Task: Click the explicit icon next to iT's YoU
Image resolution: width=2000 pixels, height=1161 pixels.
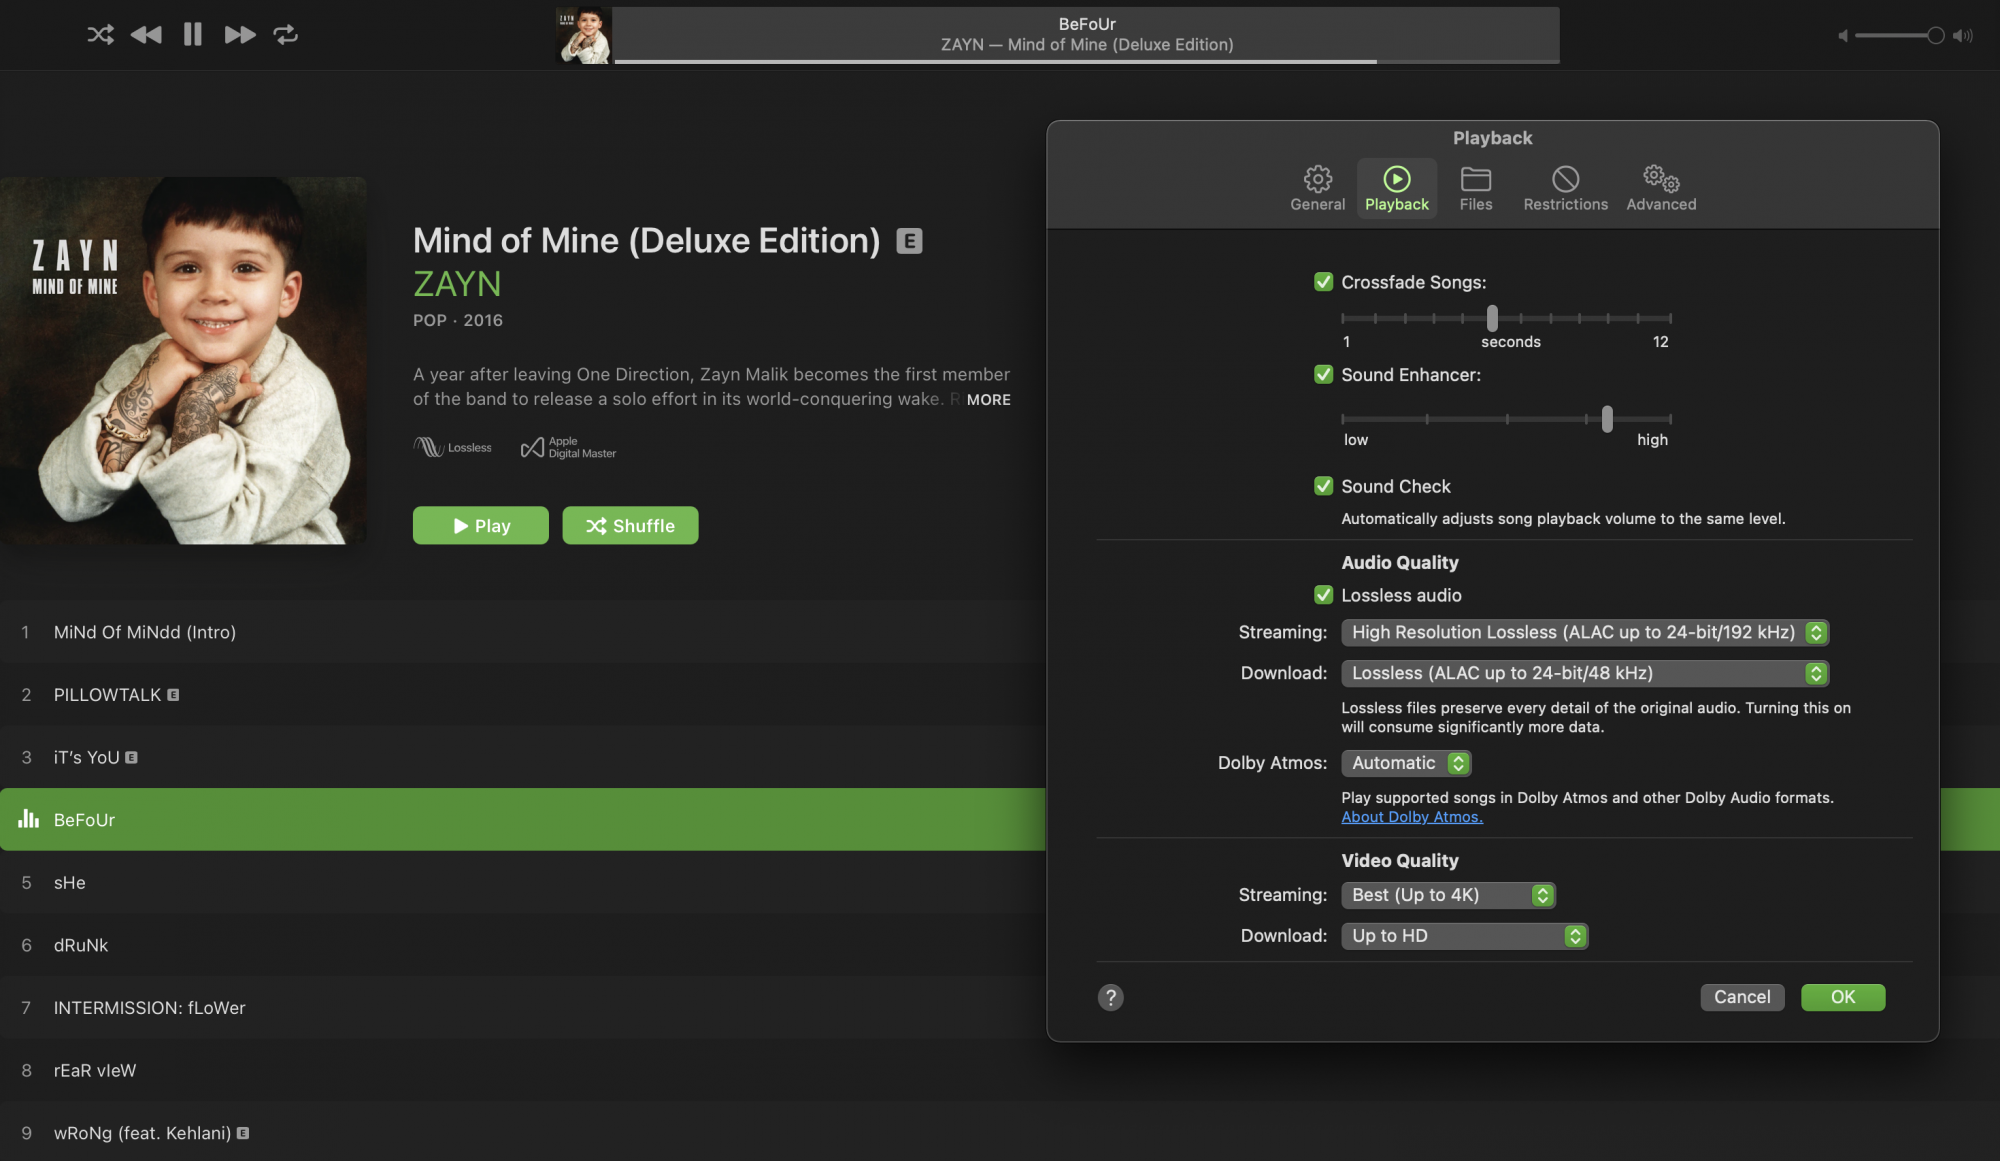Action: click(131, 757)
